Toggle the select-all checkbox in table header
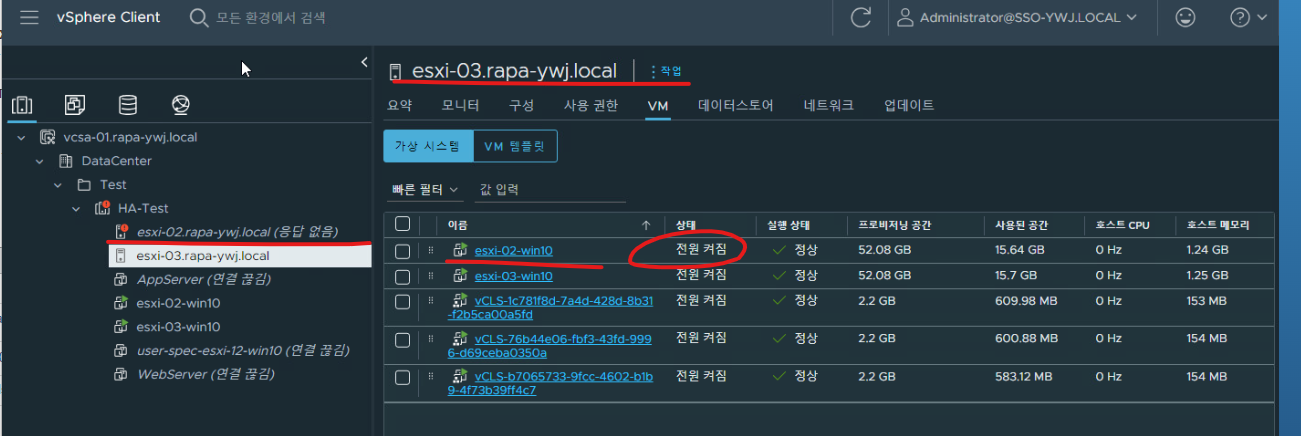Image resolution: width=1301 pixels, height=436 pixels. point(402,224)
